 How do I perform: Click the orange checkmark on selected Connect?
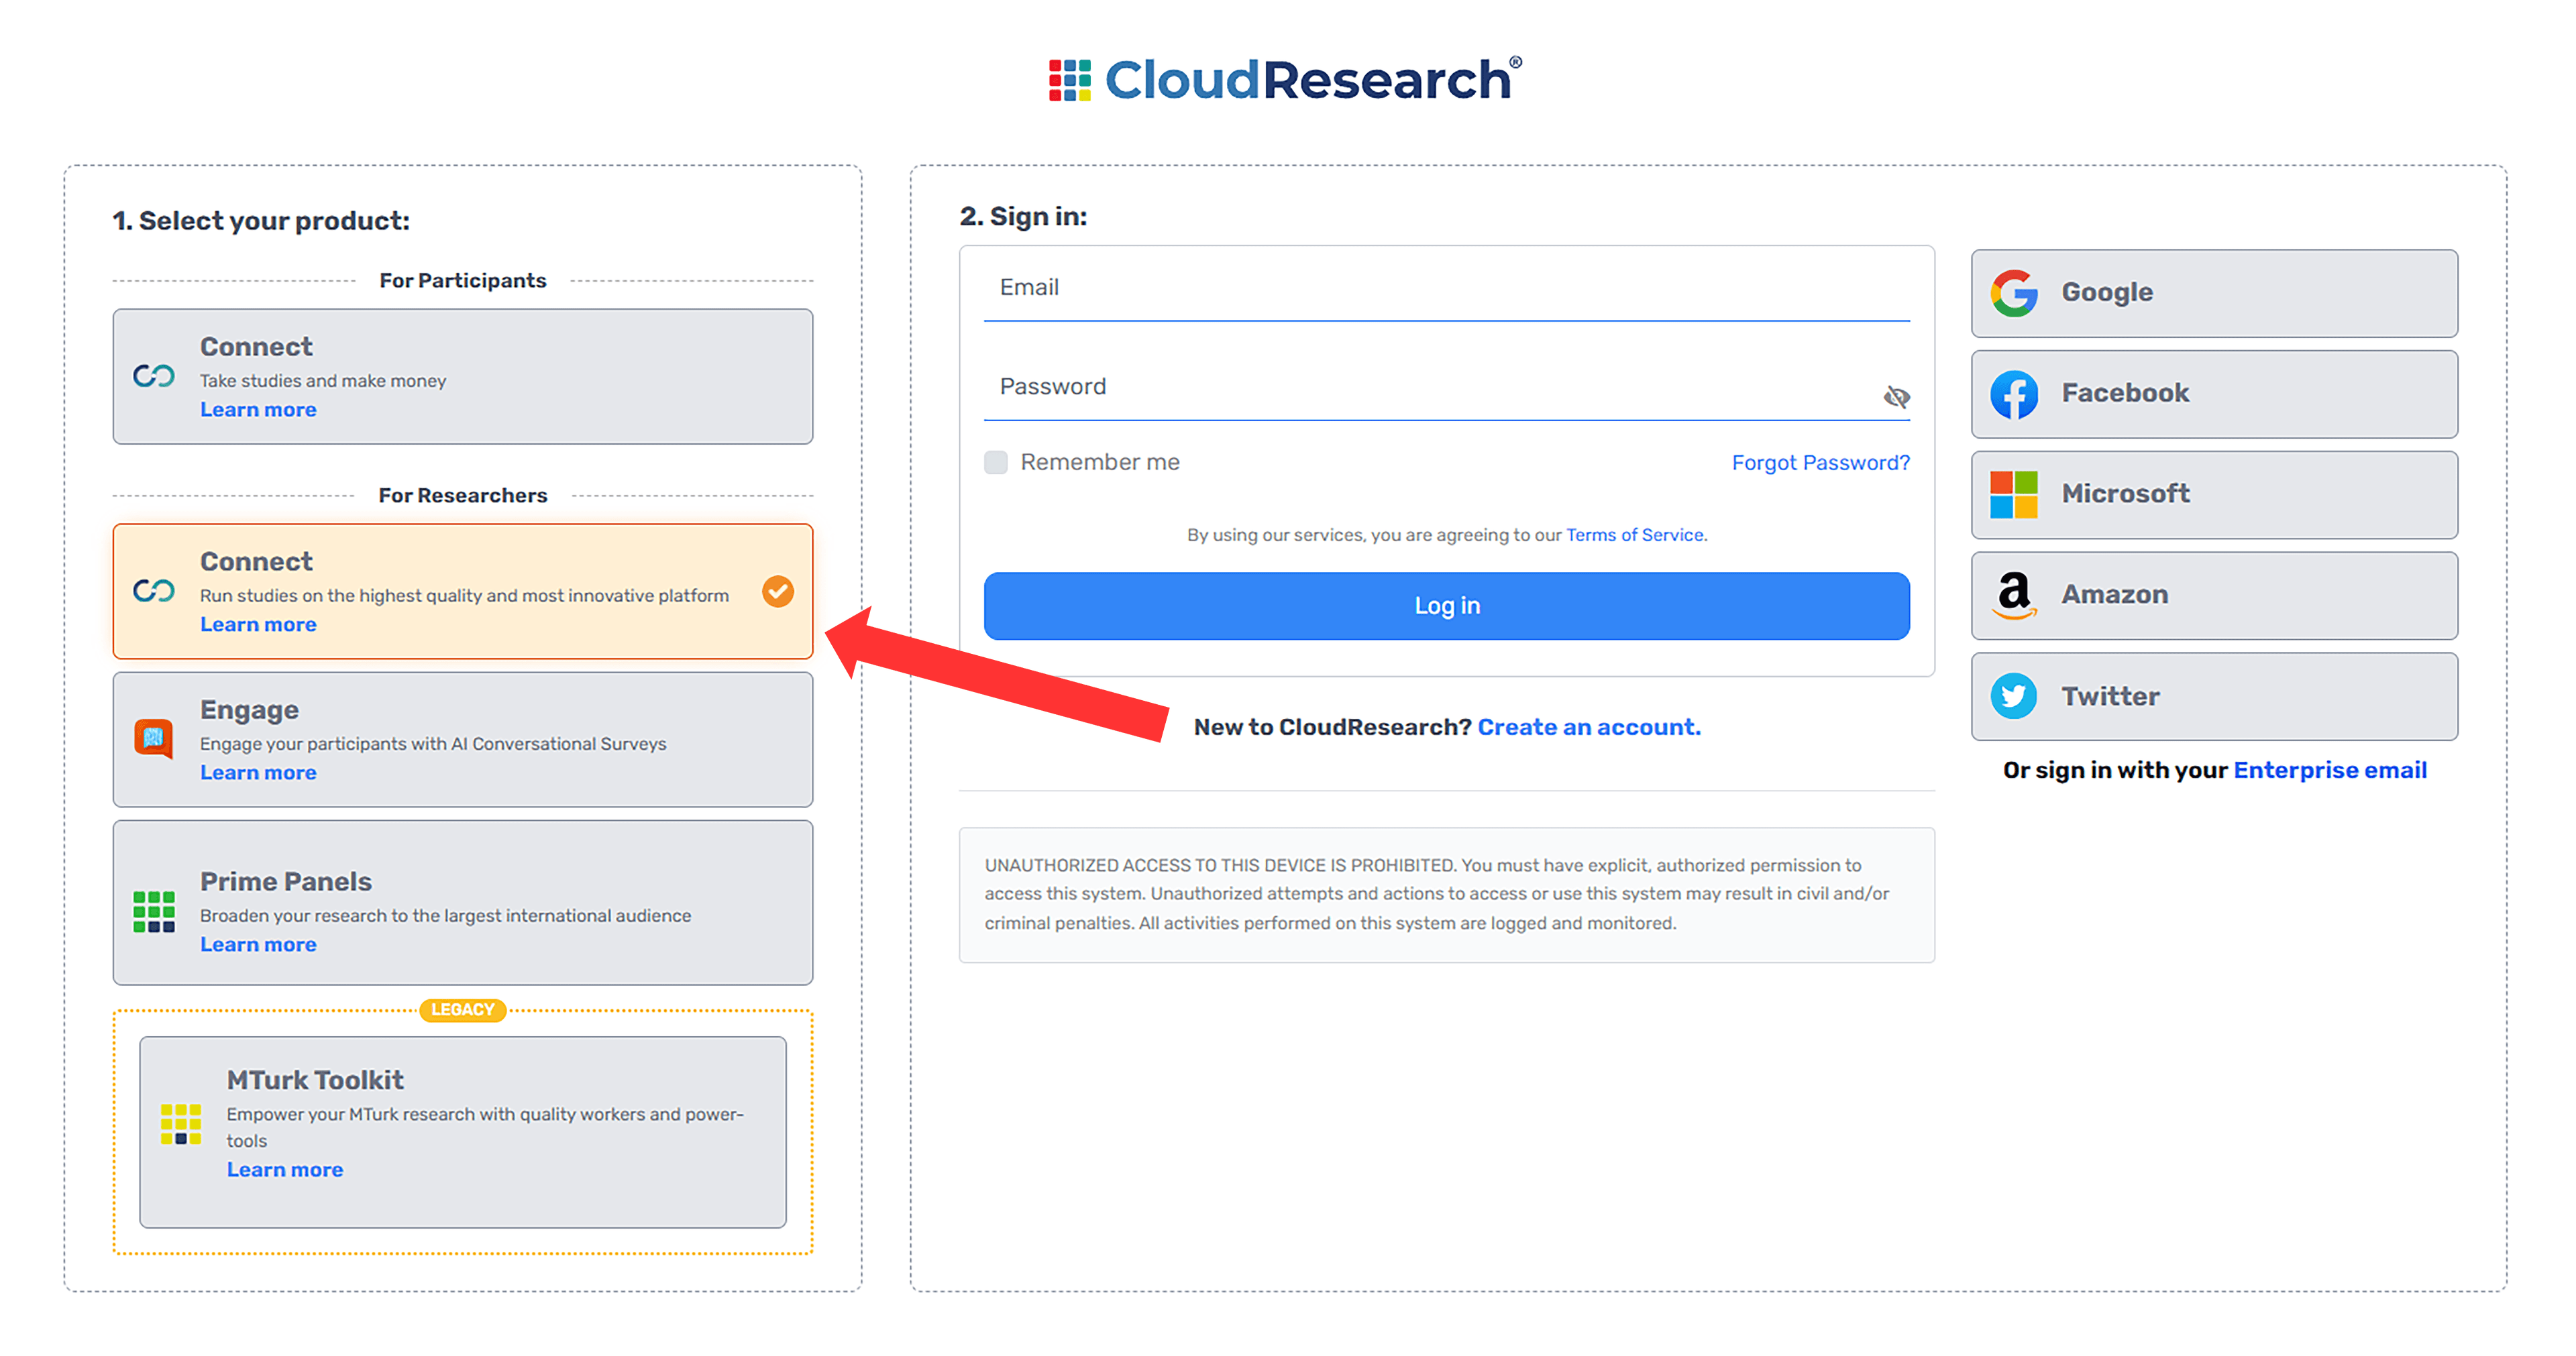pos(778,592)
